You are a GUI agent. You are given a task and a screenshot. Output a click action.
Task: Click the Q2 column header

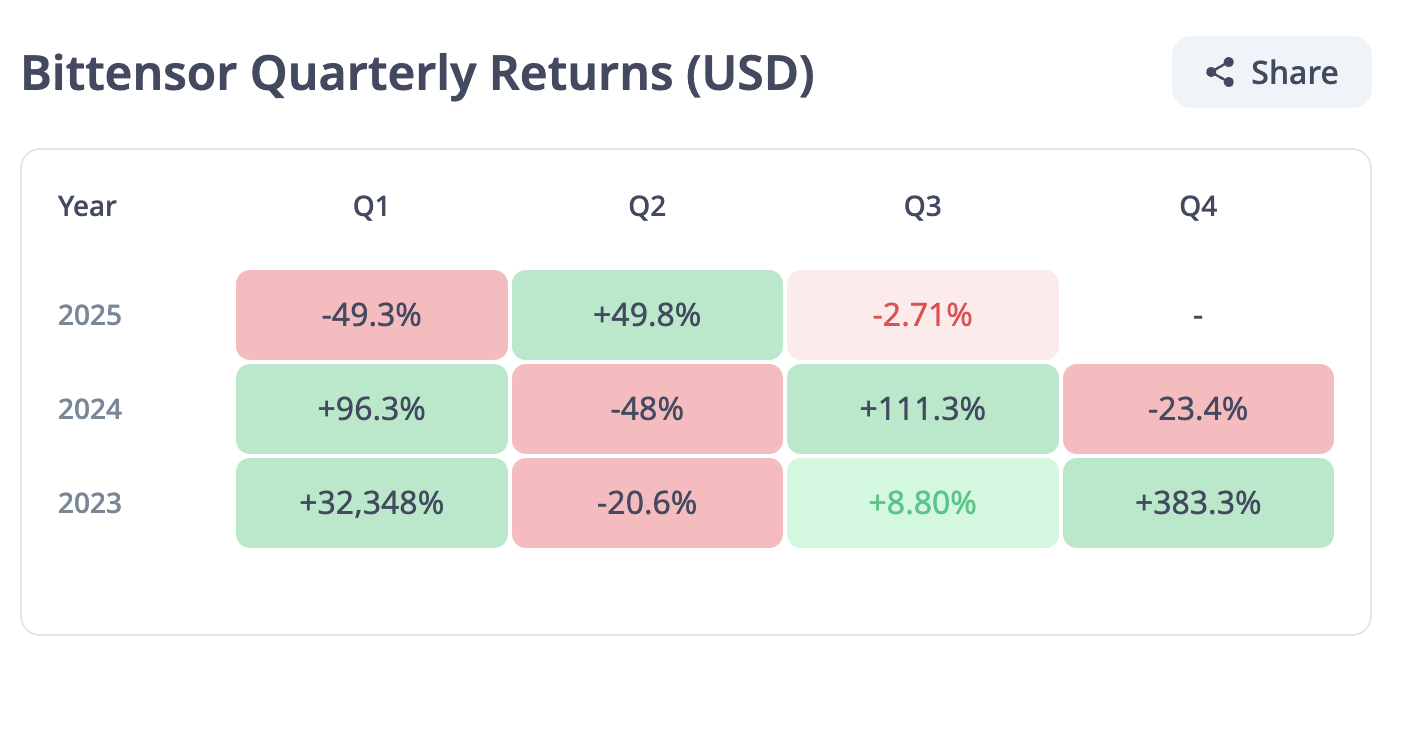click(647, 207)
